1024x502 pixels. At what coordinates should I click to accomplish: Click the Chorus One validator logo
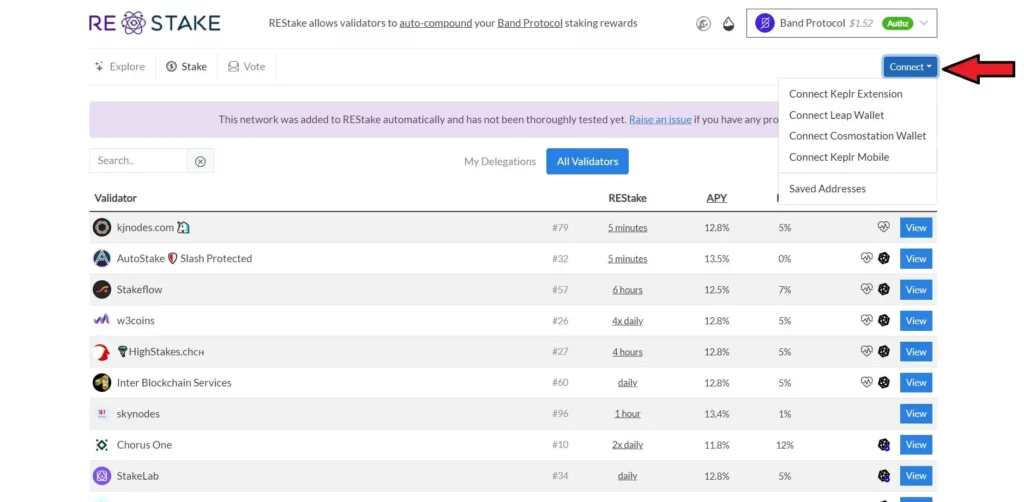pos(102,445)
